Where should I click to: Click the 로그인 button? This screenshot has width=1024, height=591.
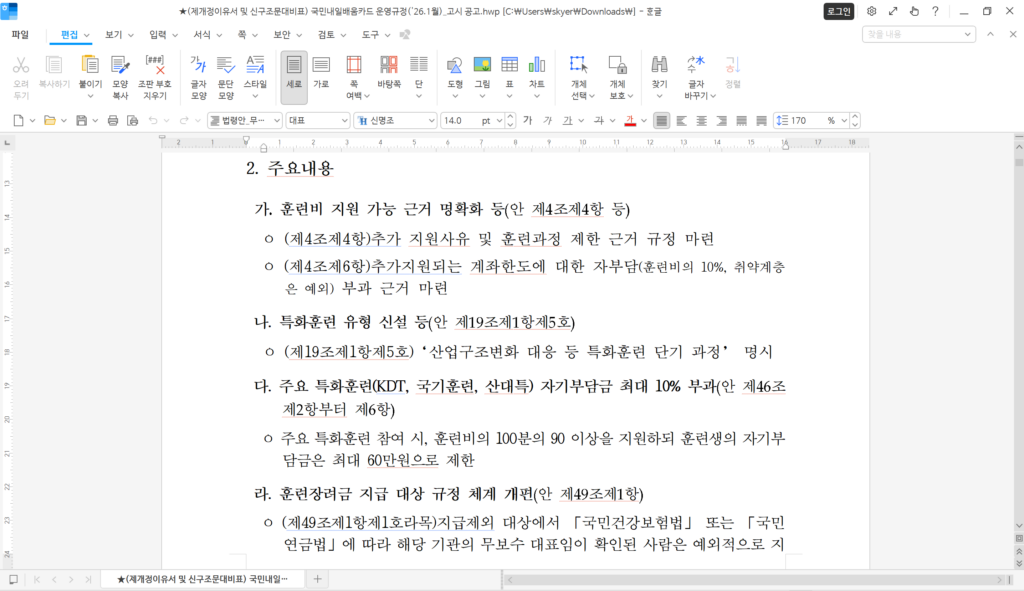point(838,12)
